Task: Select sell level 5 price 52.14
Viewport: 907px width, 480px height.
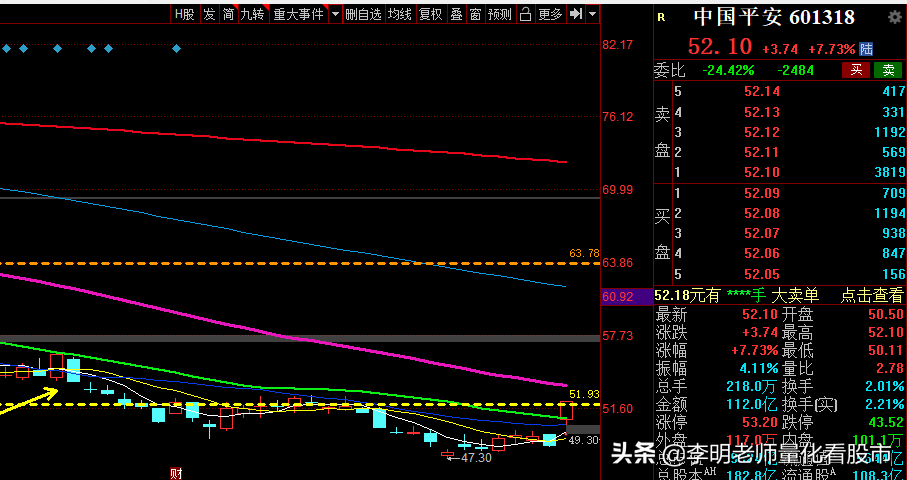Action: pyautogui.click(x=762, y=91)
